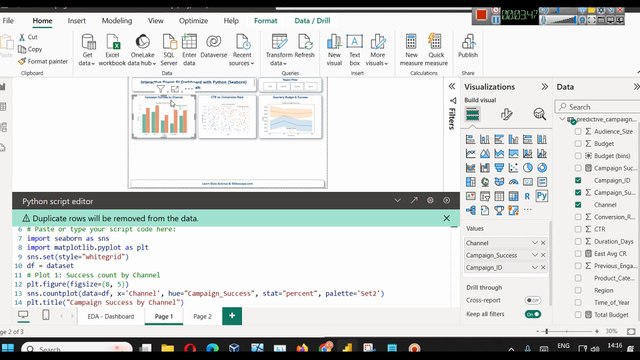Open Campaign_ID value field dropdown
640x360 pixels.
pos(535,267)
